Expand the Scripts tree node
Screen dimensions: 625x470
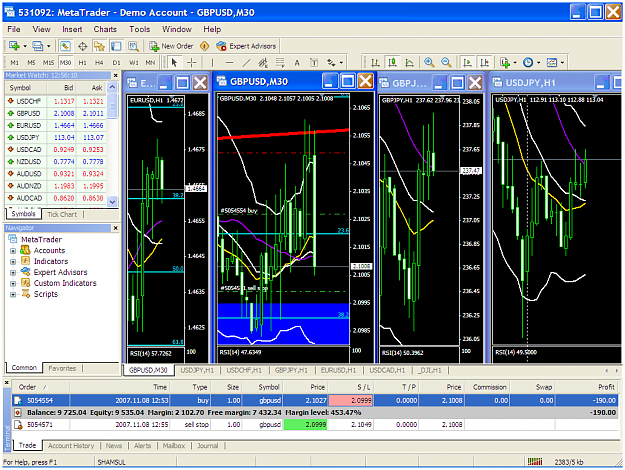point(13,295)
